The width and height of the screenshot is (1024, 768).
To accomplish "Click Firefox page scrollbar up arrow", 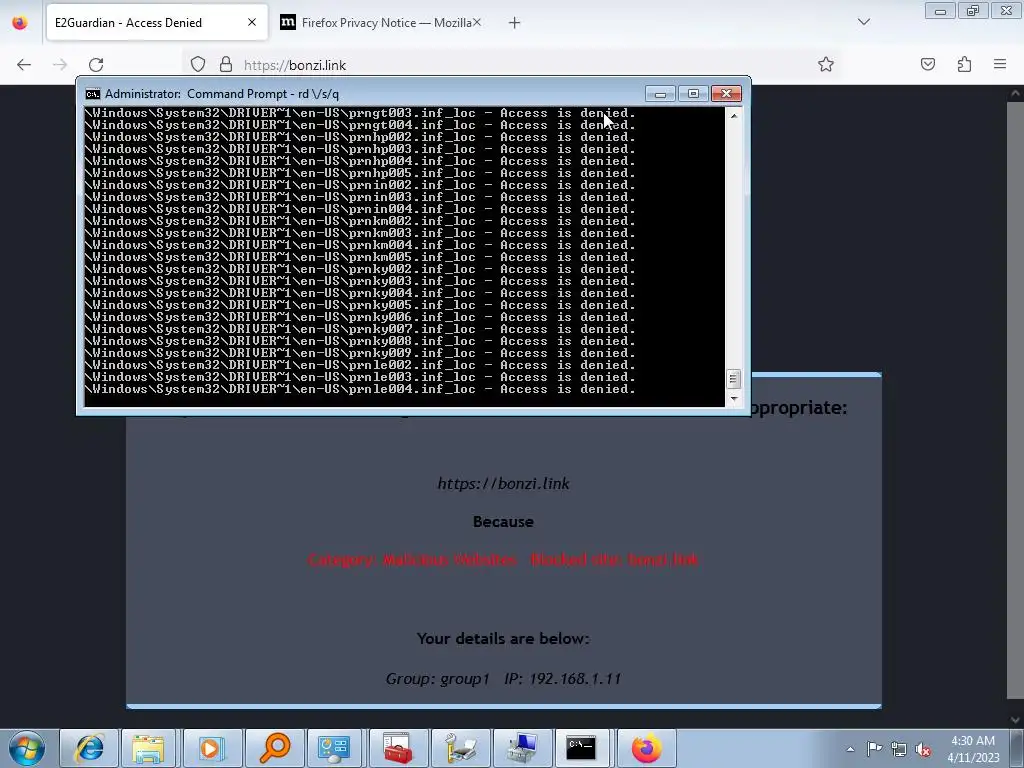I will (1016, 93).
